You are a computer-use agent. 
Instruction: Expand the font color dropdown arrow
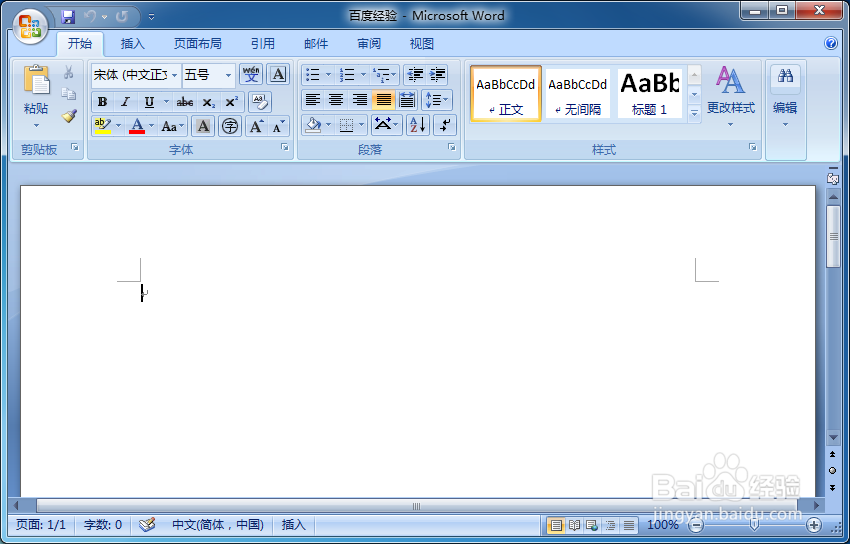pos(152,126)
